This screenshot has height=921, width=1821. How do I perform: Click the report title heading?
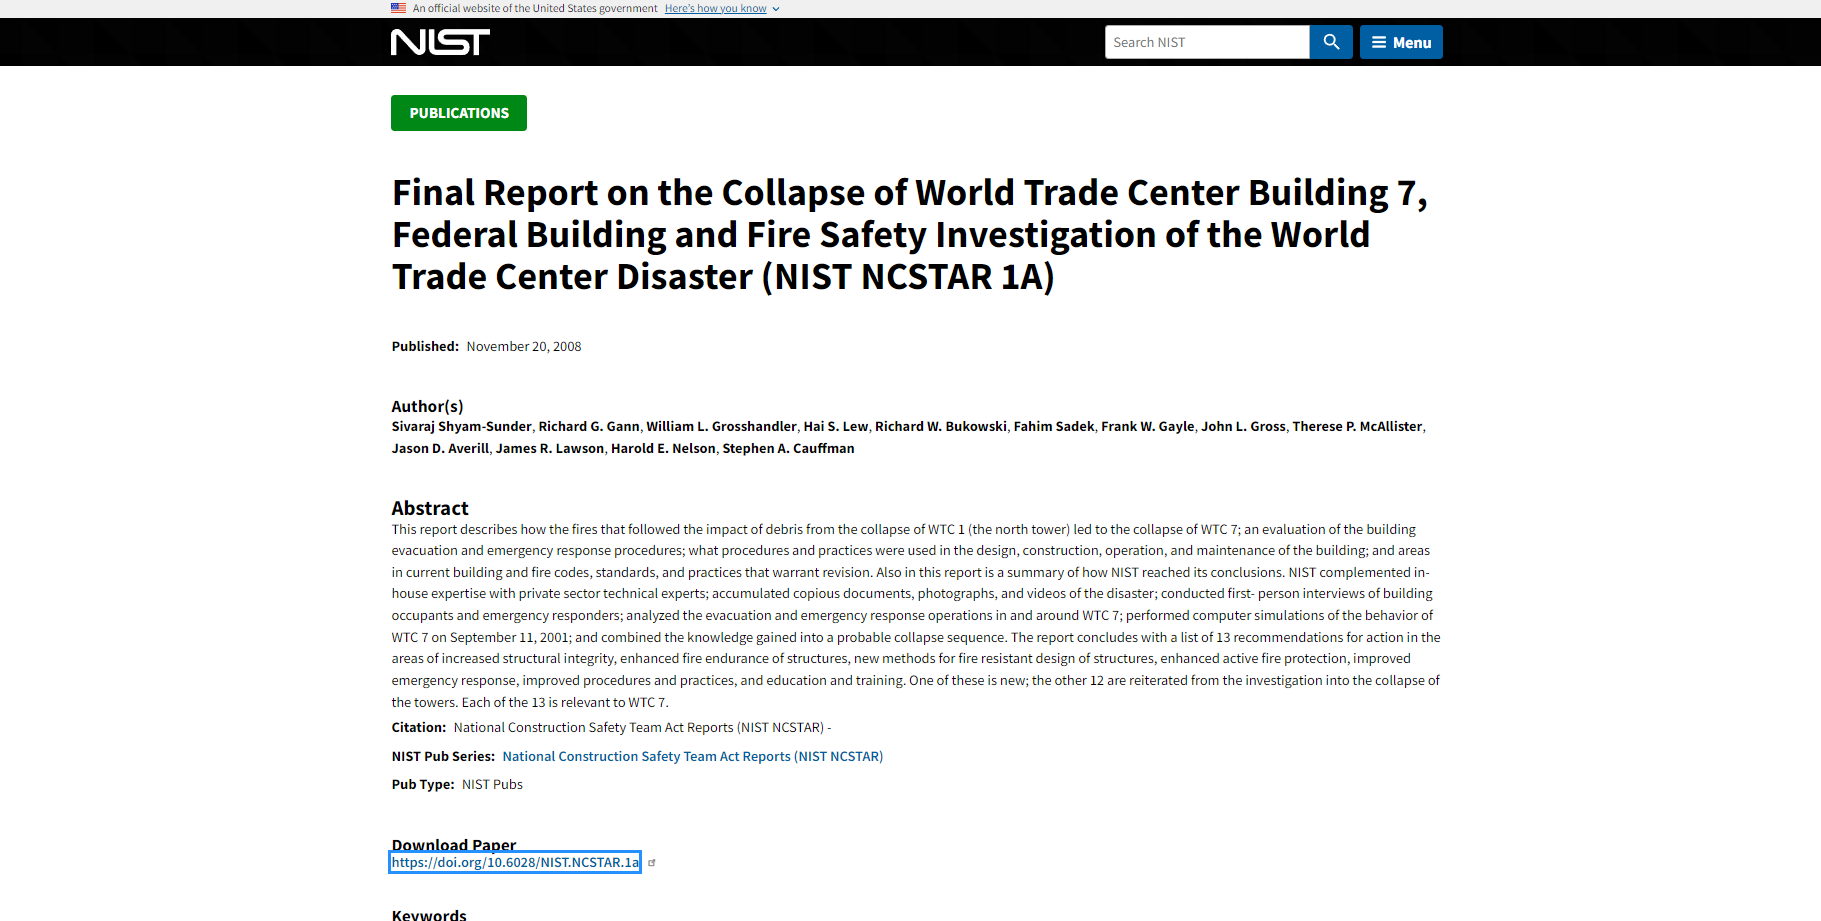coord(910,234)
